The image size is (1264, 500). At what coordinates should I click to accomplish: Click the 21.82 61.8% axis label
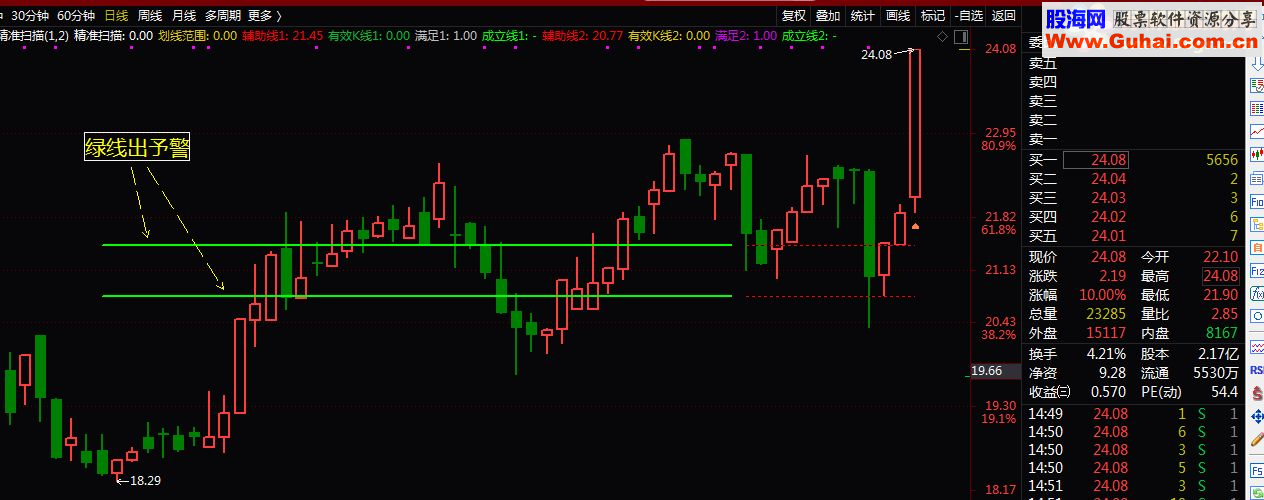pyautogui.click(x=1000, y=223)
